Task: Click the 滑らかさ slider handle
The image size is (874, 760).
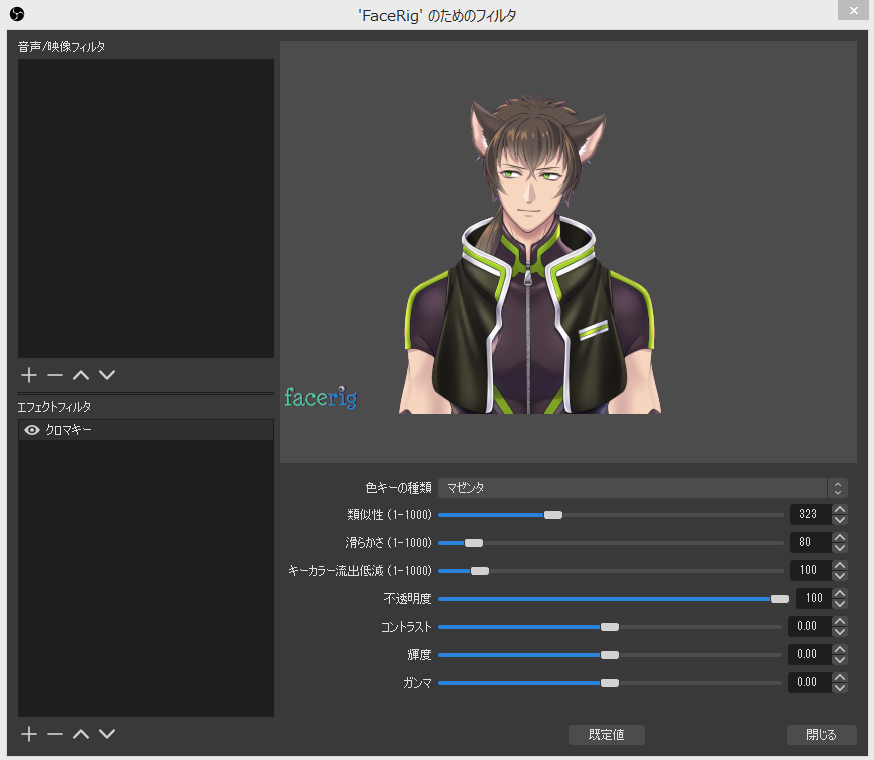Action: click(x=474, y=543)
